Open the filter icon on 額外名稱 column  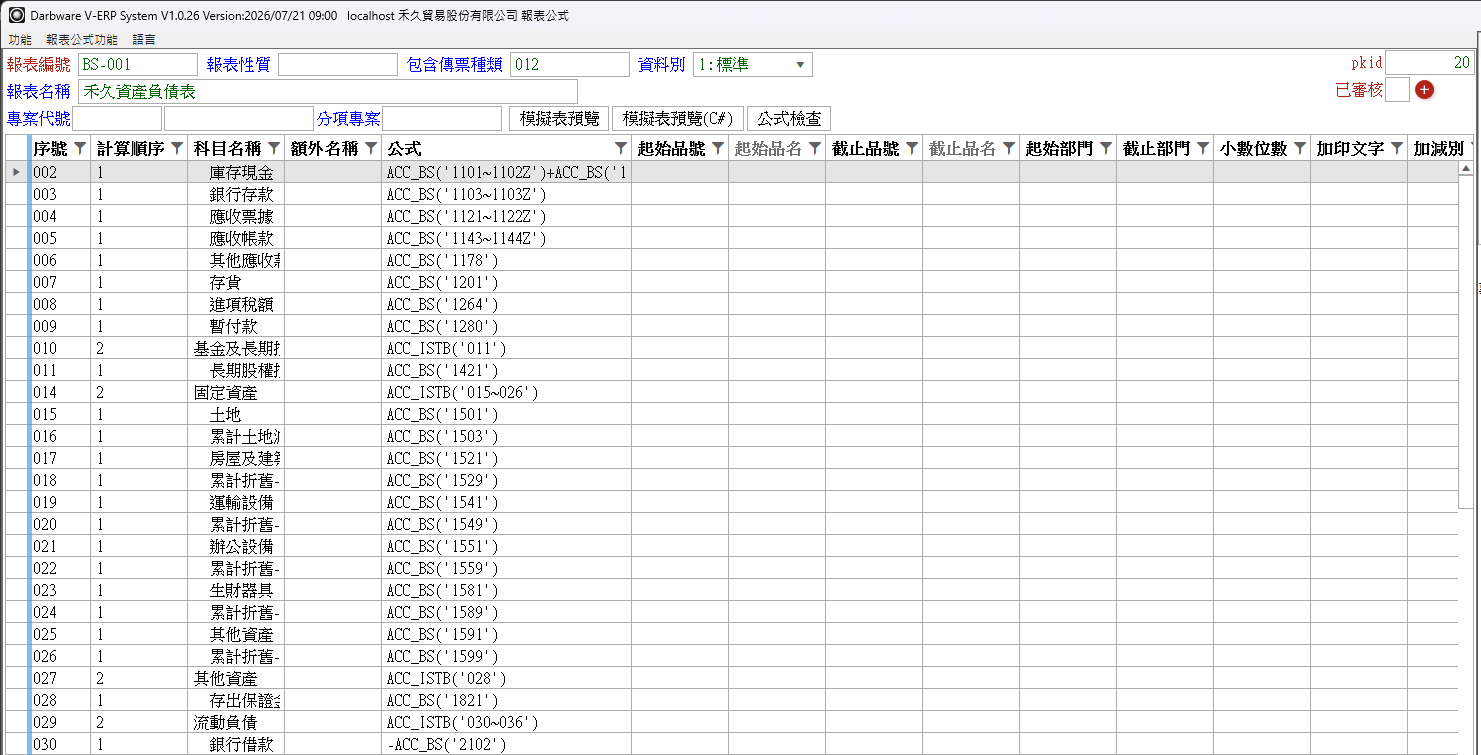point(371,149)
